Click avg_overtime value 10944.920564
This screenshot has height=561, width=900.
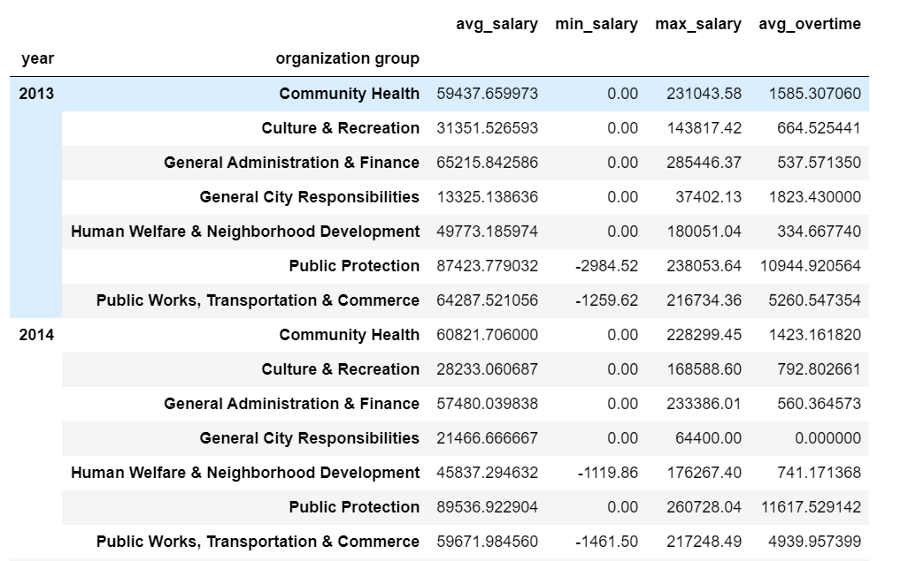(810, 266)
